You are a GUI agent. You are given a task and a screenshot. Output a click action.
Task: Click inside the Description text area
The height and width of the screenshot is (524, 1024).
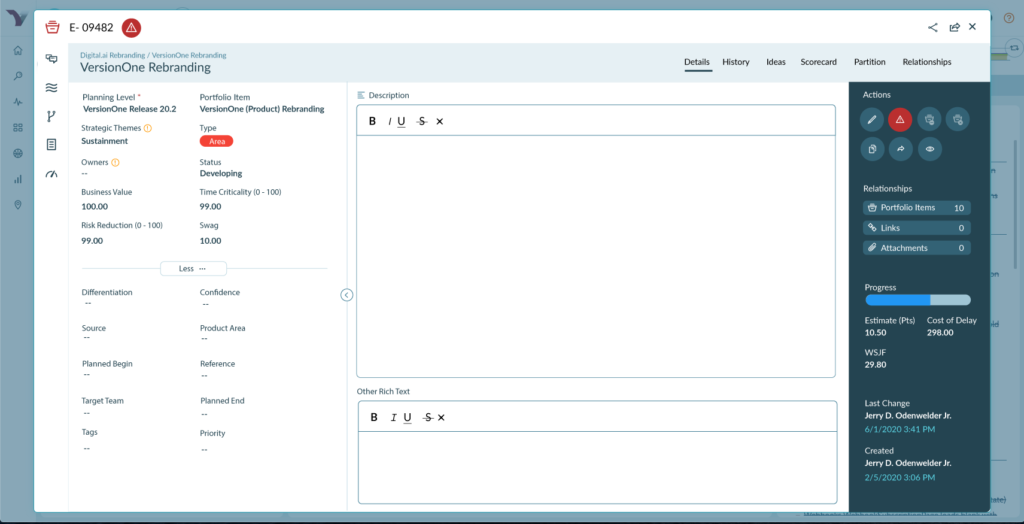point(596,256)
